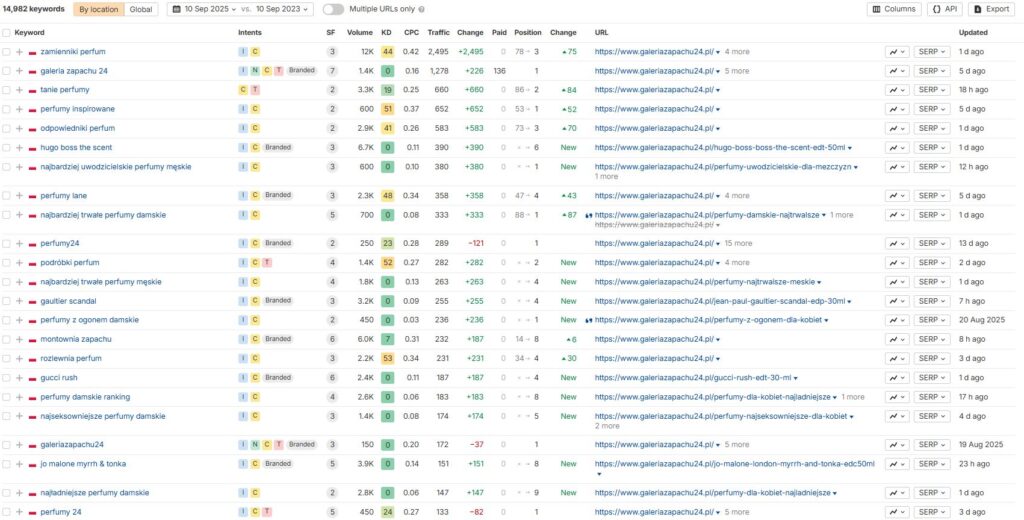Sort by the Traffic column header
Image resolution: width=1024 pixels, height=520 pixels.
click(438, 33)
